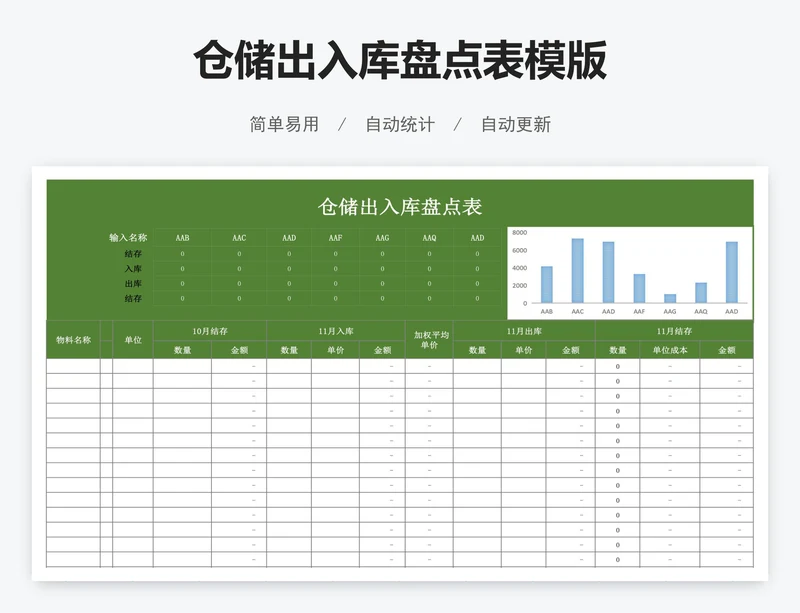Image resolution: width=800 pixels, height=613 pixels.
Task: Click the 入库 value under AAF
Action: (x=335, y=268)
